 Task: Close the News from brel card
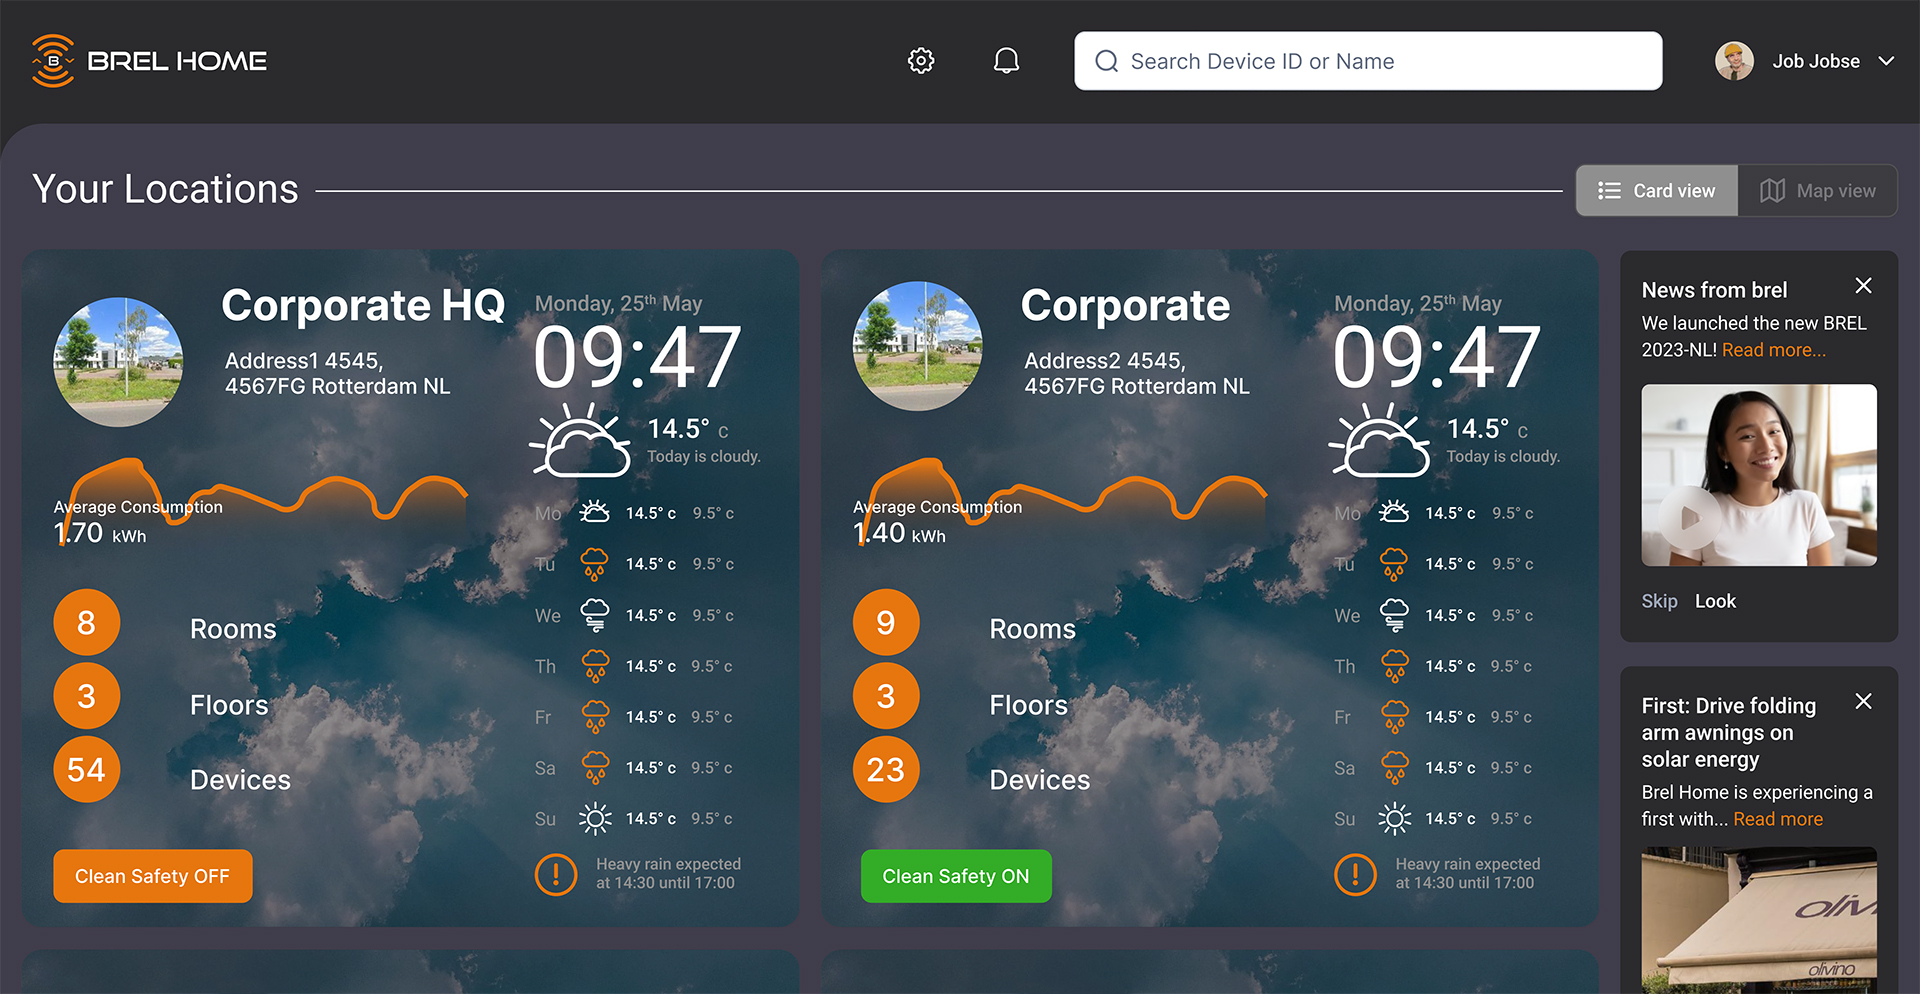[1863, 286]
